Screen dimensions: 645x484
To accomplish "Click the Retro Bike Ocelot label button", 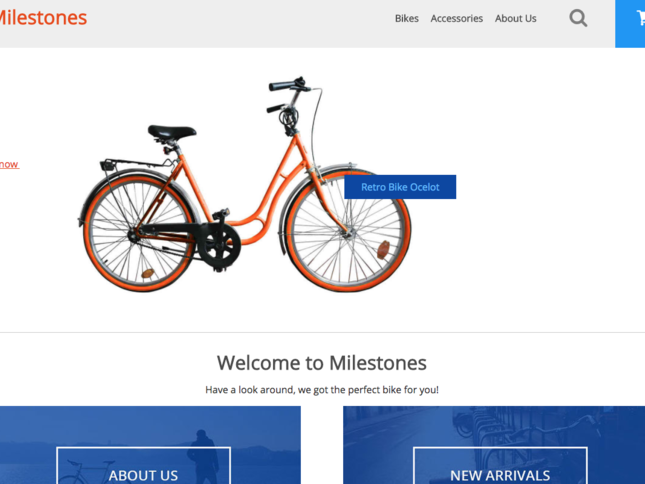I will point(400,187).
